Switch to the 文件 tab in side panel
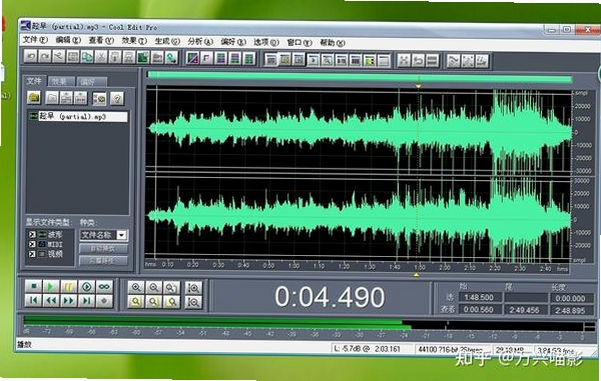 34,81
